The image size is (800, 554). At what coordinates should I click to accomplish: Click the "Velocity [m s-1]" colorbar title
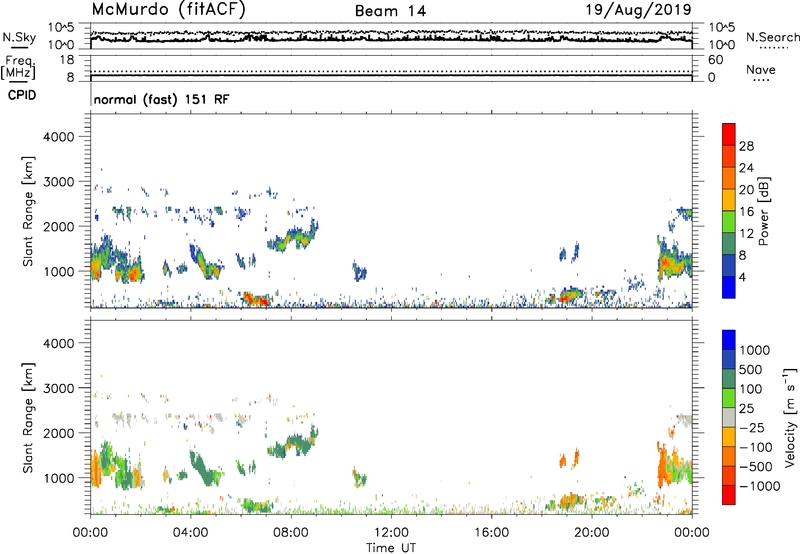[790, 418]
